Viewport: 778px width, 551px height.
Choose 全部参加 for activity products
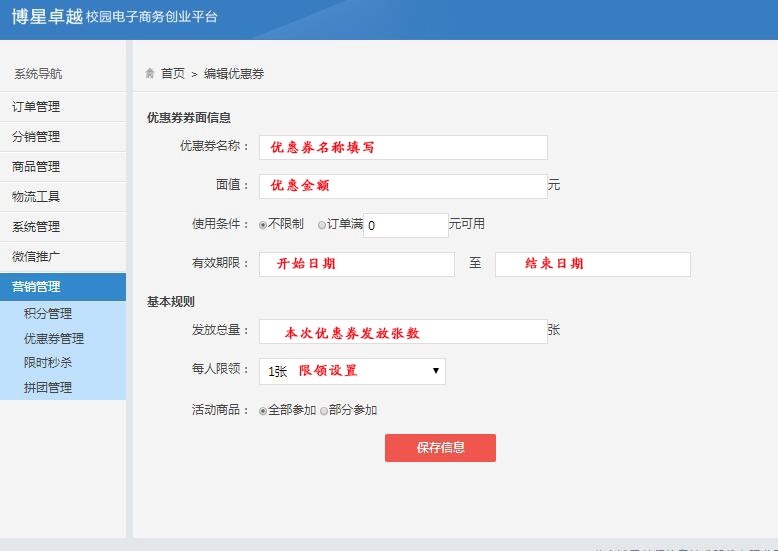[263, 410]
